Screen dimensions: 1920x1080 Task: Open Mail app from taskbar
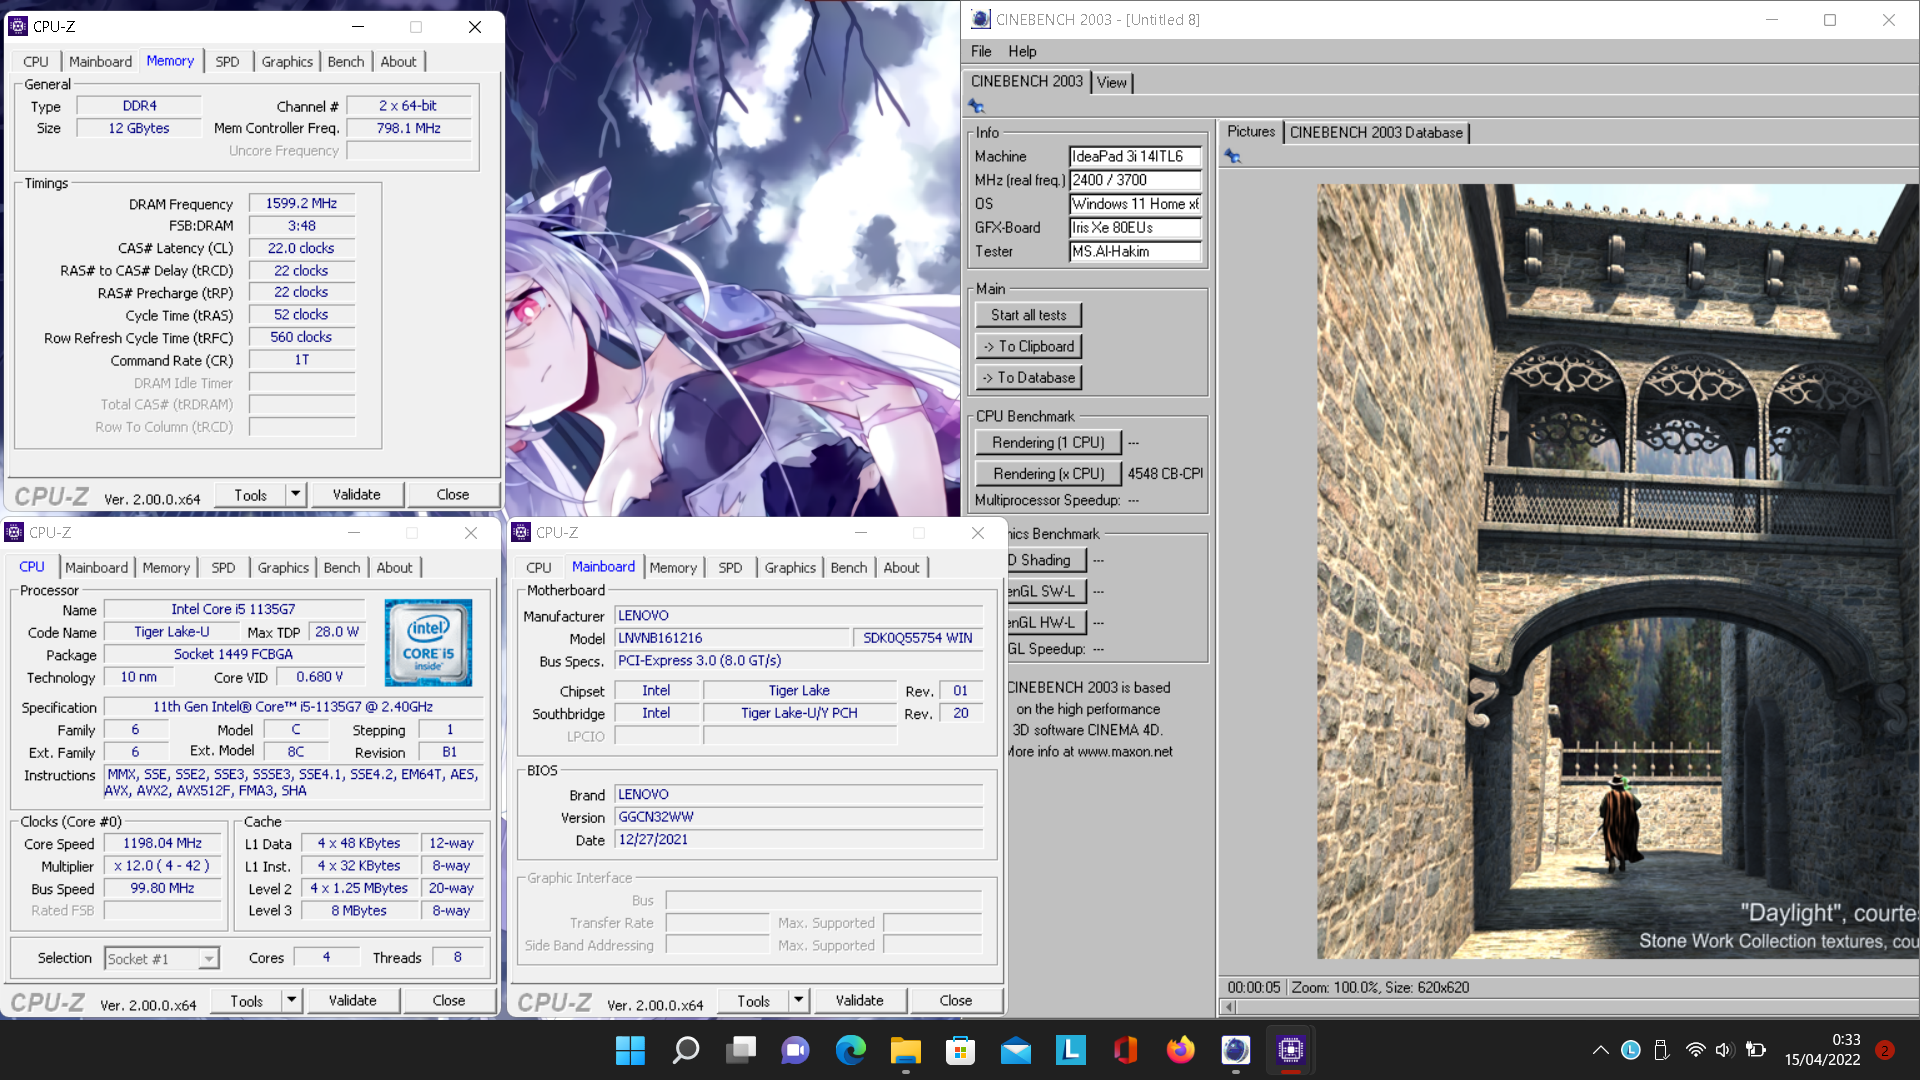tap(1016, 1050)
